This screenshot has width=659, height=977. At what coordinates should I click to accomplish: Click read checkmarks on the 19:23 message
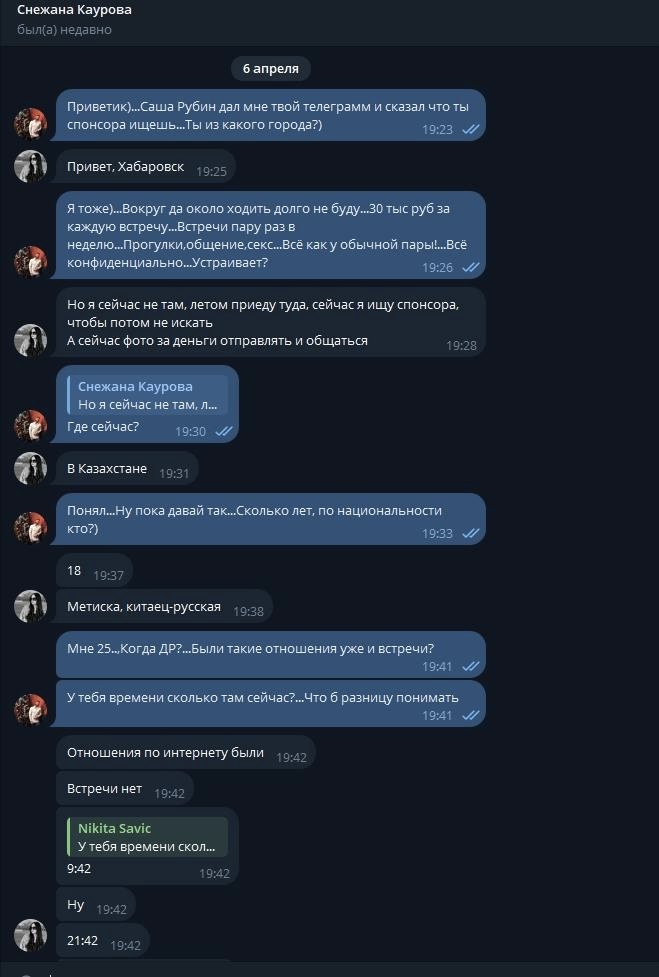tap(470, 130)
